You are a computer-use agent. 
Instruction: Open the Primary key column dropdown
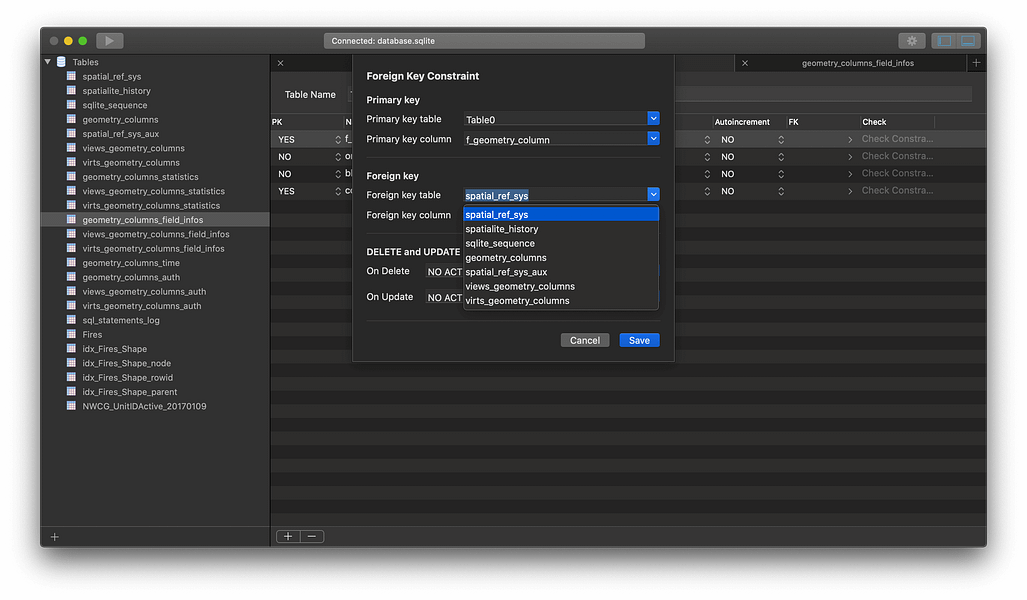653,139
